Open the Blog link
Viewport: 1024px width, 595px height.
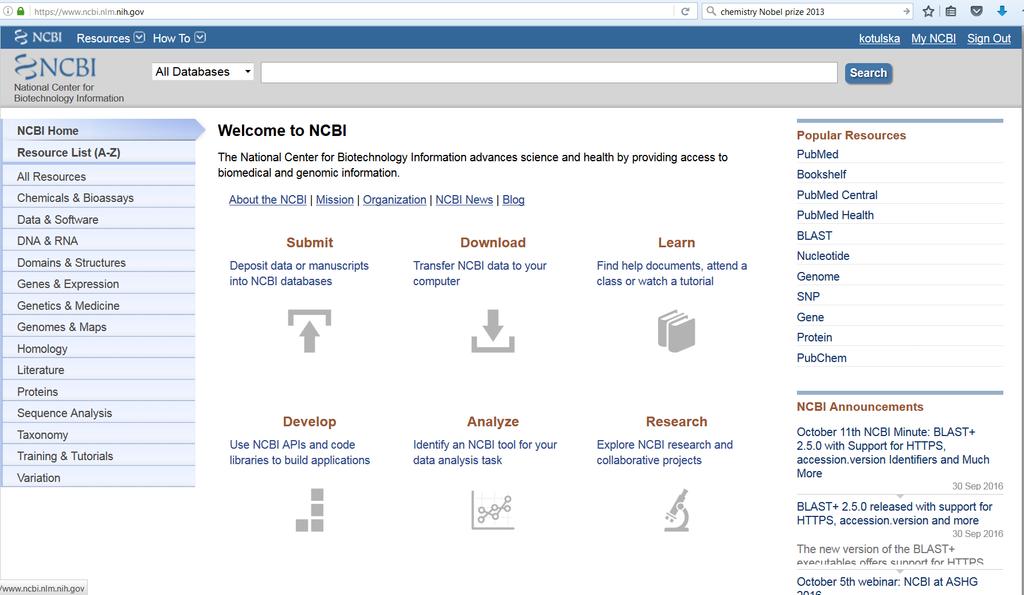(x=513, y=200)
